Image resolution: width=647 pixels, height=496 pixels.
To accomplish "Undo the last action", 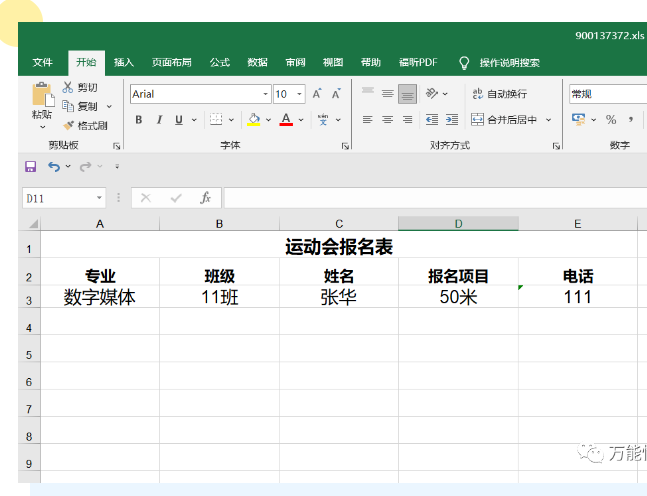I will coord(54,166).
